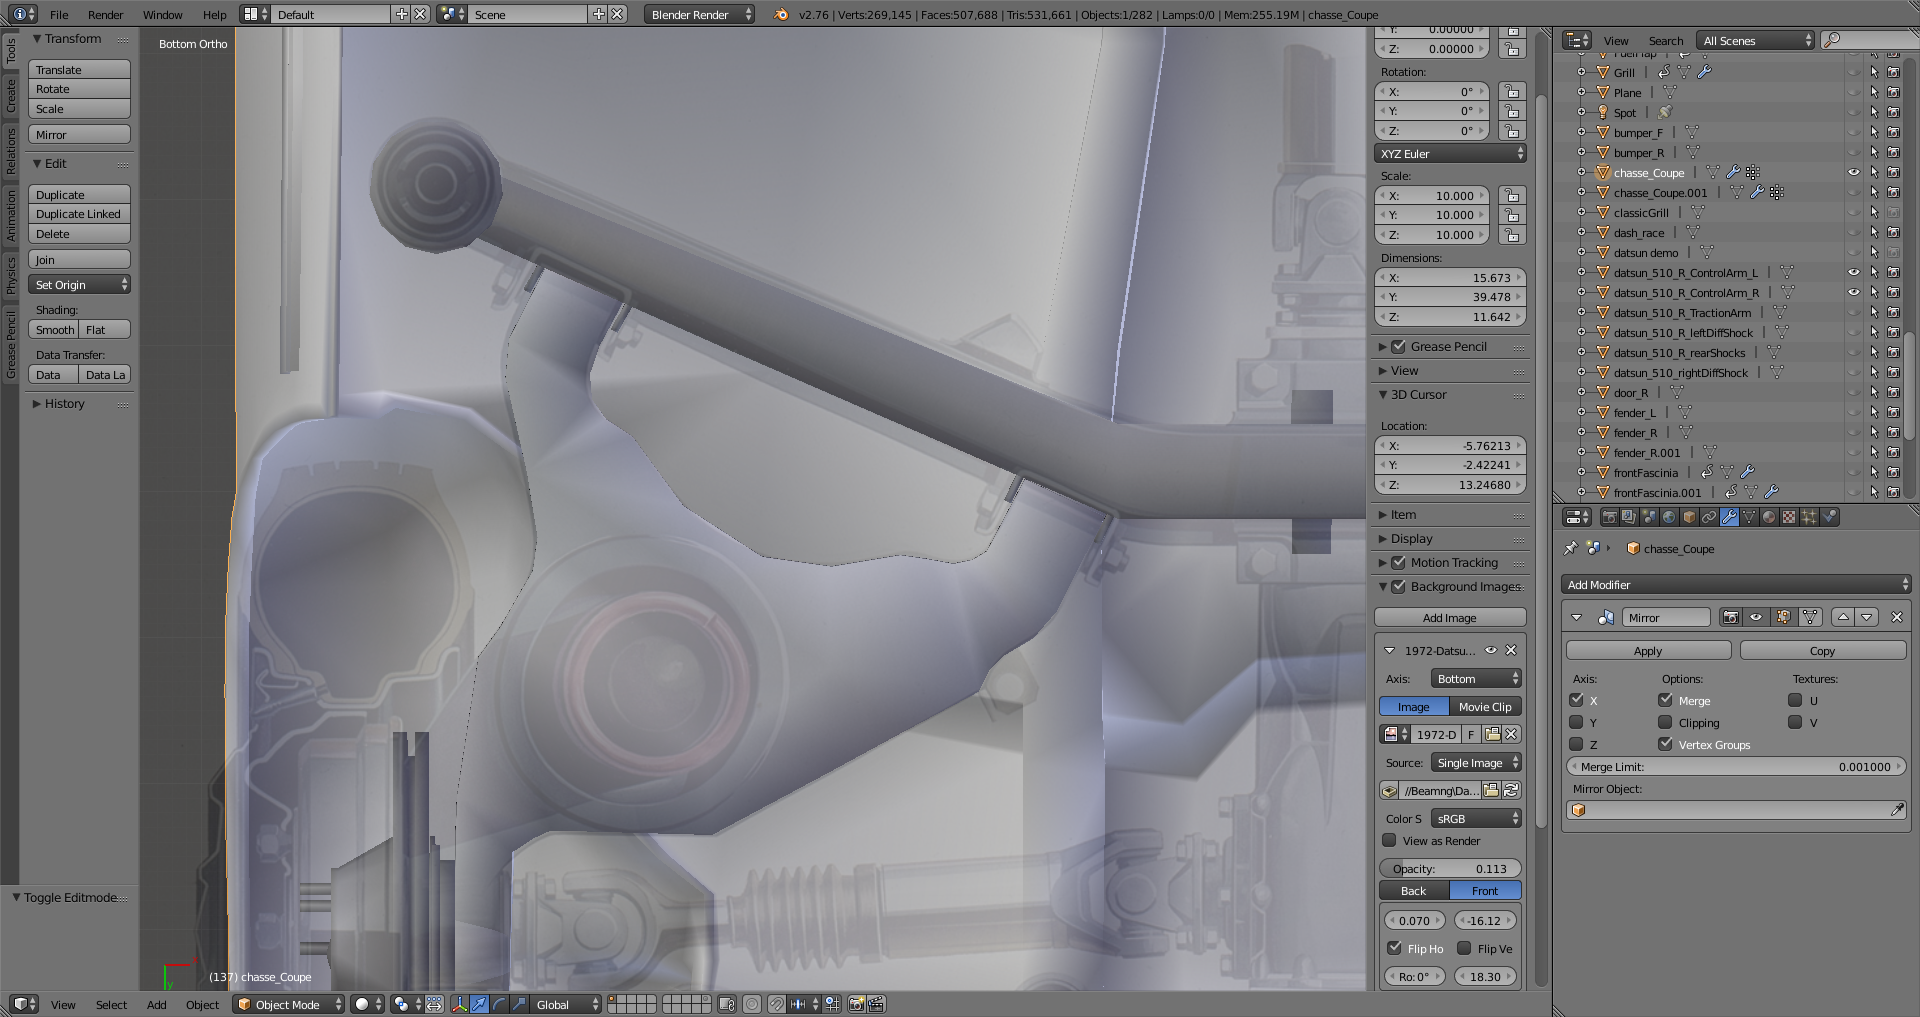Screen dimensions: 1920x1017
Task: Collapse the Mirror modifier panel triangle
Action: pyautogui.click(x=1577, y=618)
